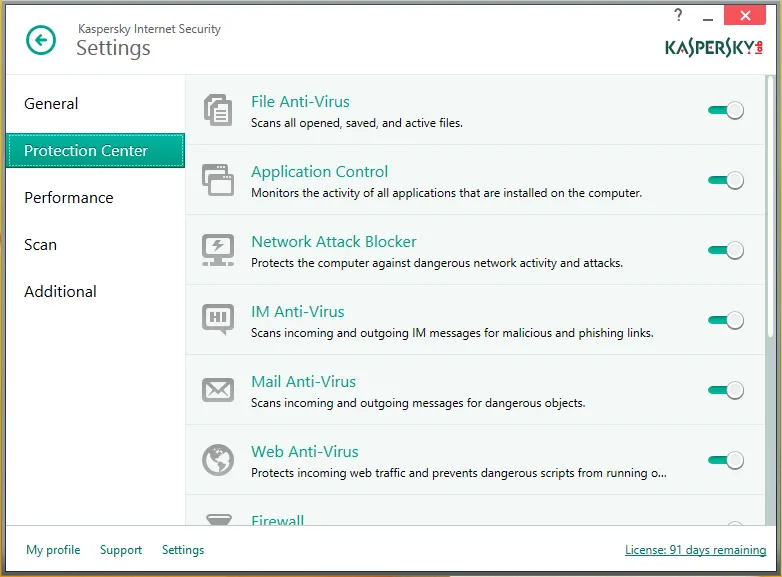Click the vertical scrollbar thumb
This screenshot has height=577, width=782.
pos(771,207)
